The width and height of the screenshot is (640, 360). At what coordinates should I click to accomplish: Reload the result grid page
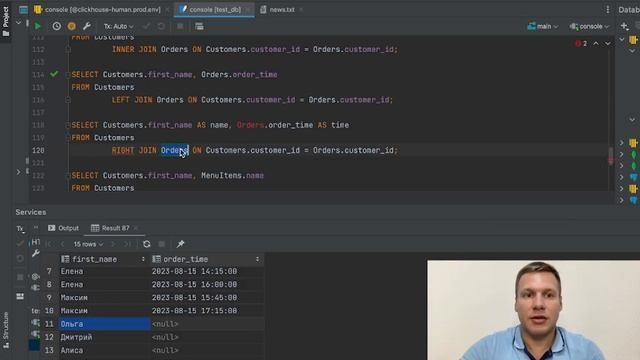click(147, 244)
